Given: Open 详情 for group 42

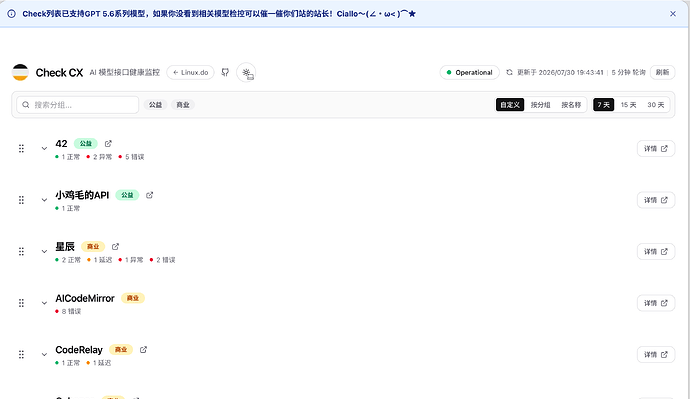Looking at the screenshot, I should tap(656, 149).
